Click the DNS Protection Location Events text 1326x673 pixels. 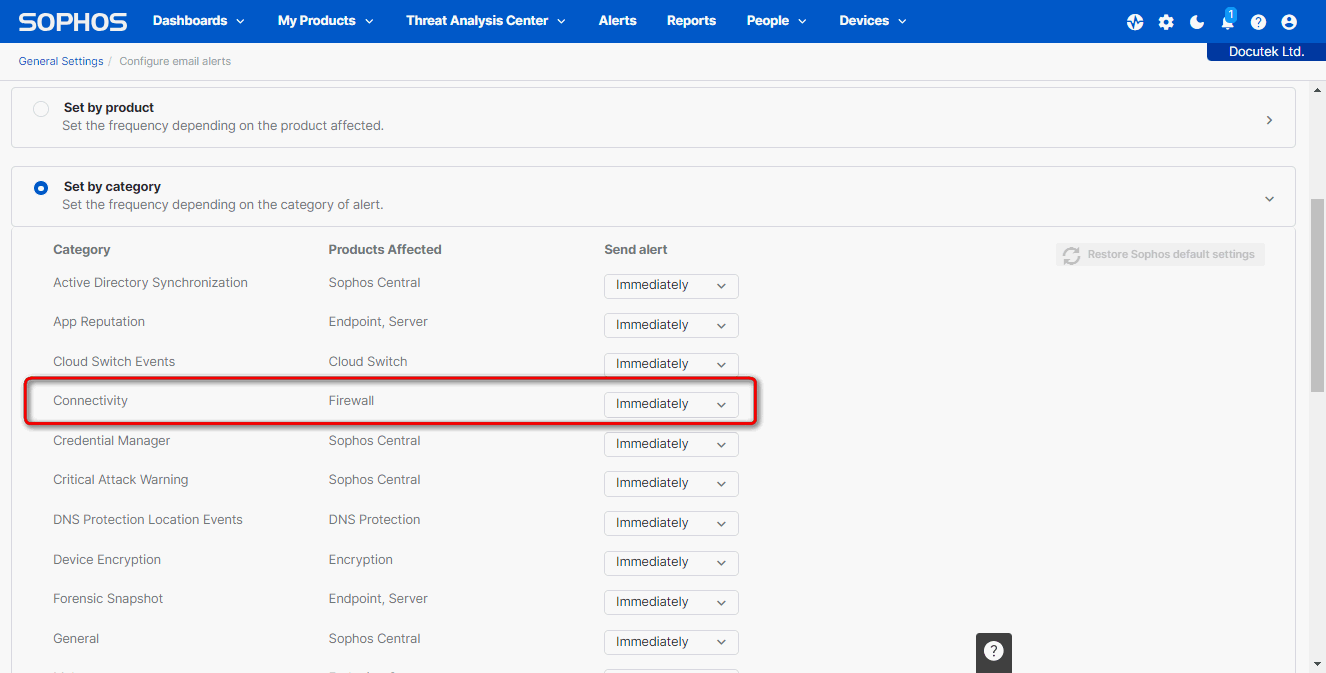[x=148, y=520]
